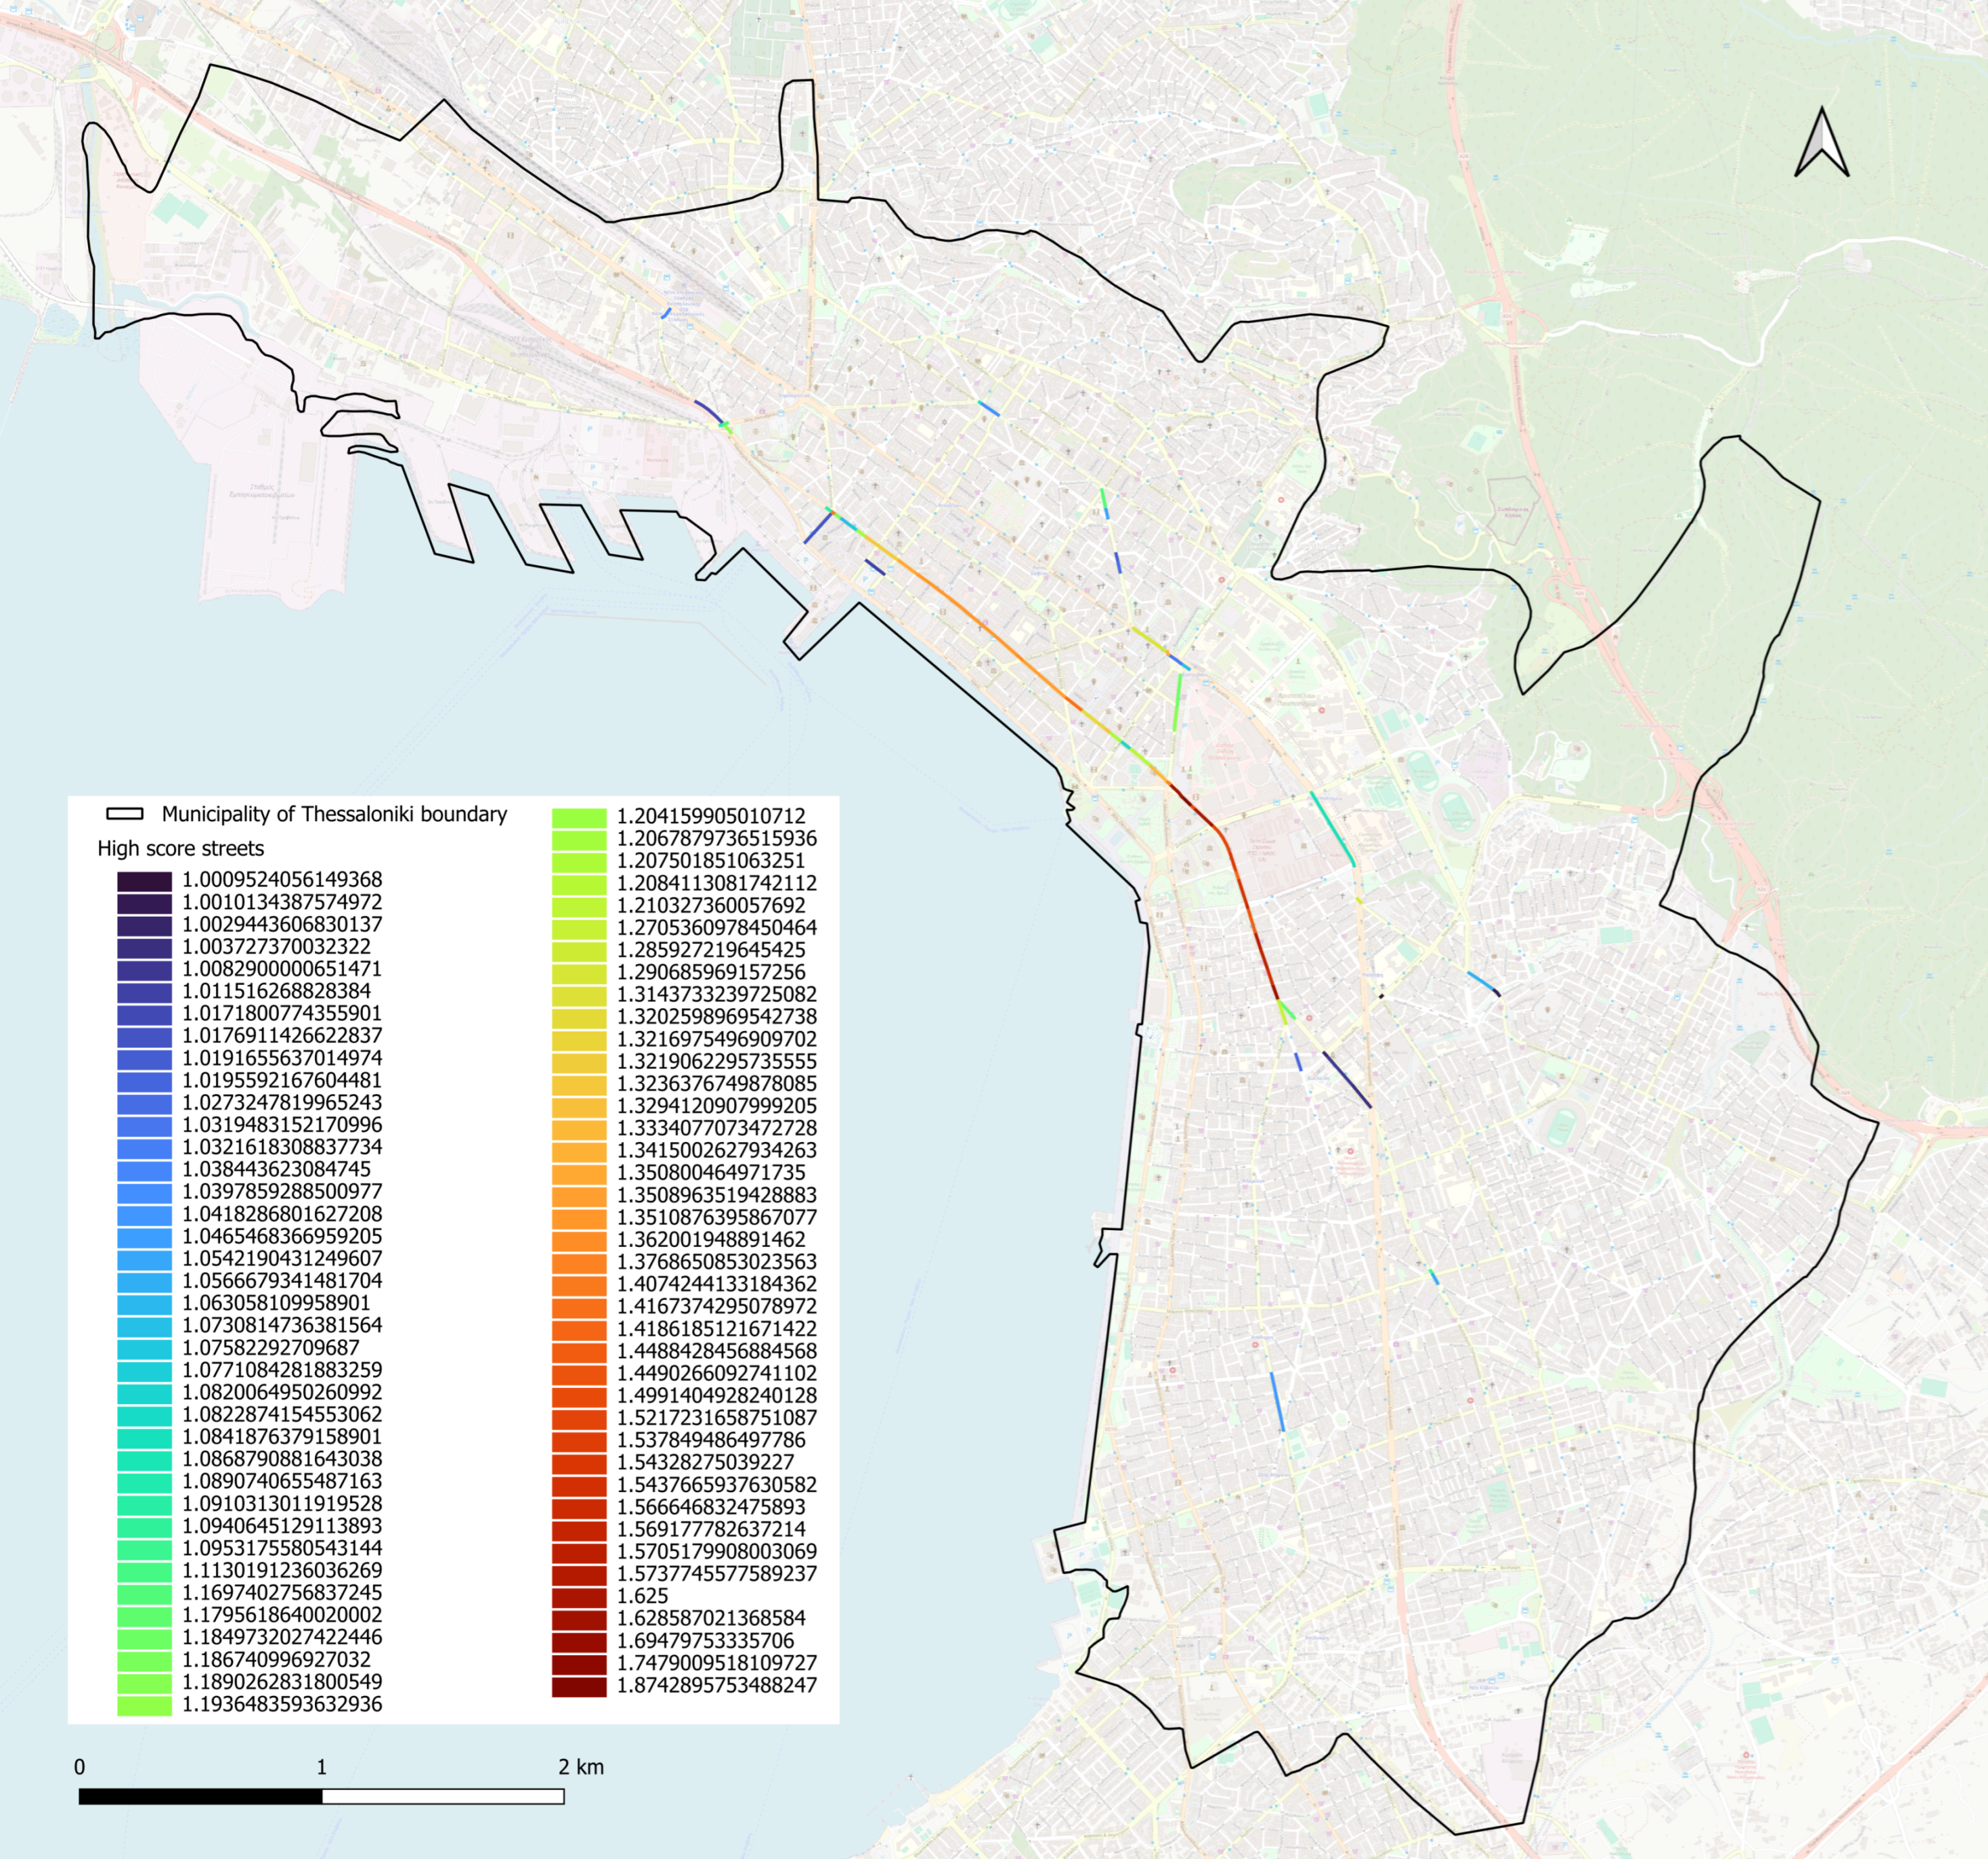Click the 1.1936483593632936 legend value text
Viewport: 1988px width, 1859px height.
coord(282,1704)
